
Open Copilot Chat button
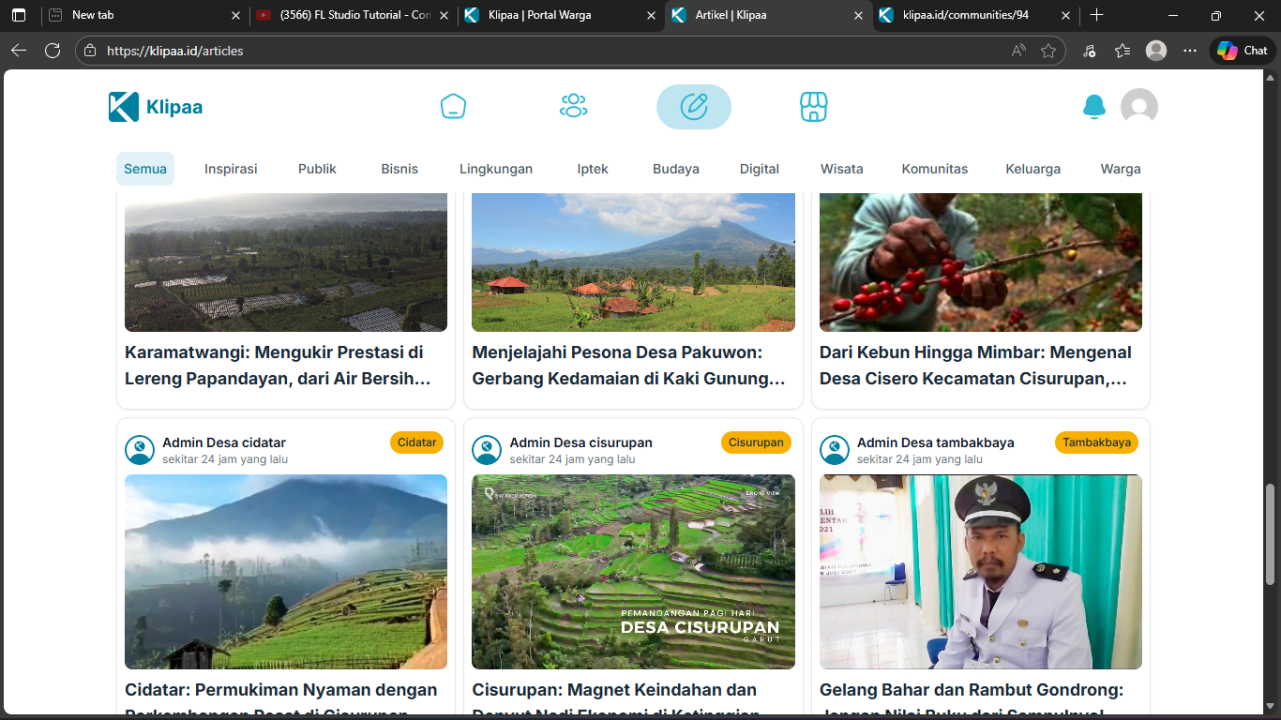[1242, 51]
